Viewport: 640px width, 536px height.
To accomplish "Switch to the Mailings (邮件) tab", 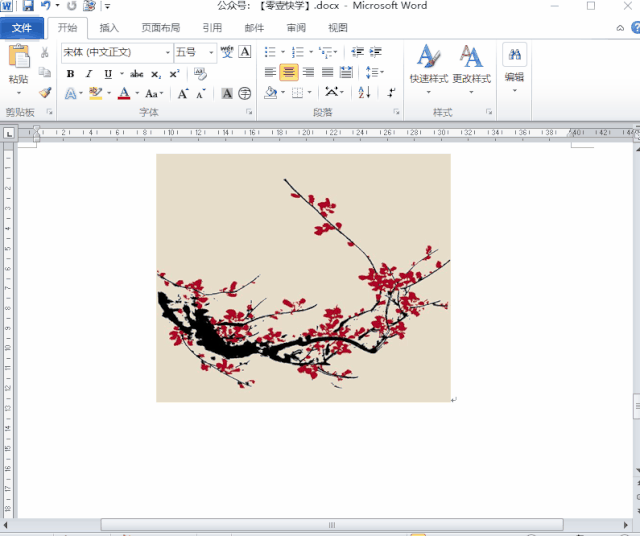I will [254, 28].
